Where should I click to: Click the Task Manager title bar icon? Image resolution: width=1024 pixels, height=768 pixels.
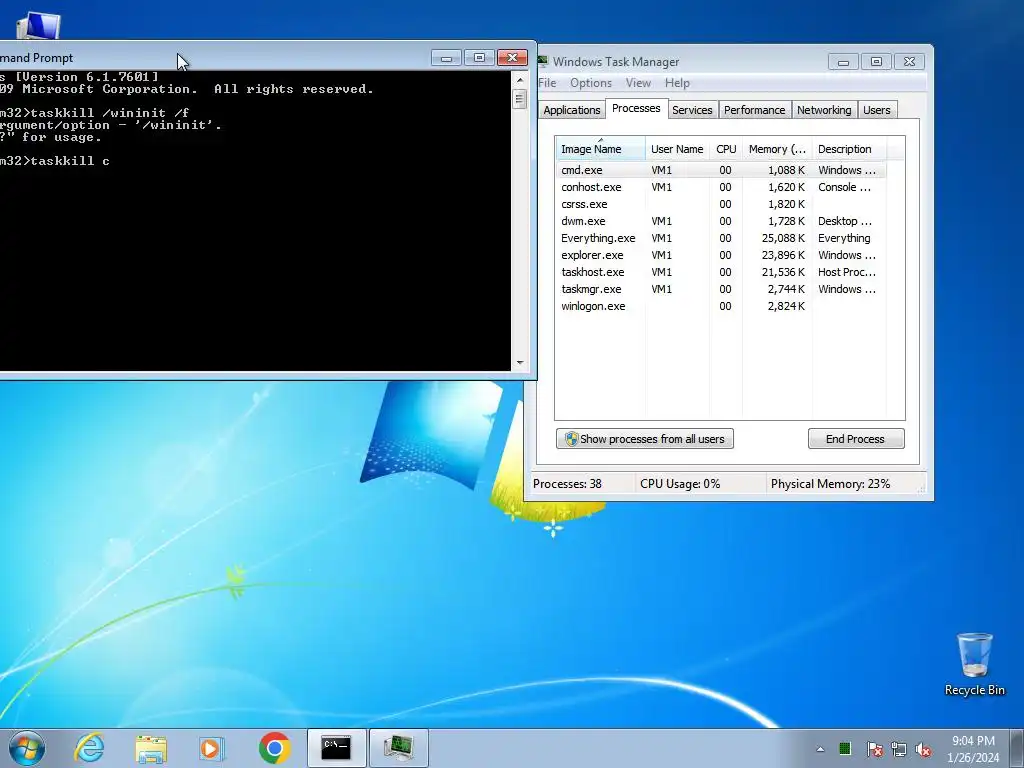(x=542, y=61)
